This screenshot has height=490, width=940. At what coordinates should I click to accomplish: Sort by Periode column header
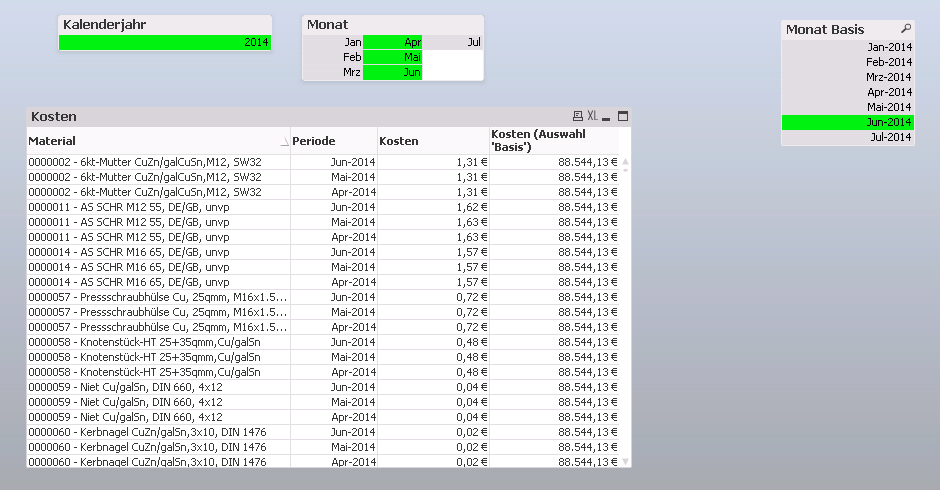click(x=334, y=141)
